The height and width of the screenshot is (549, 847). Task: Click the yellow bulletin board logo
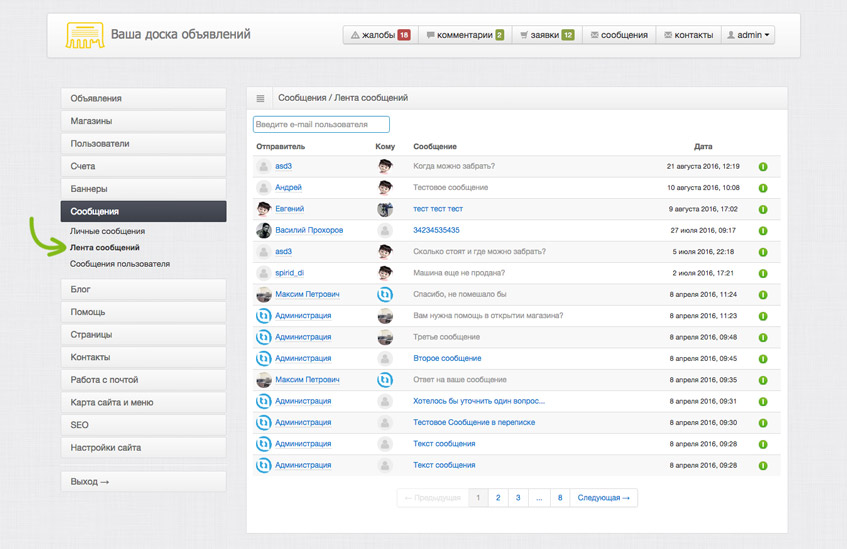[x=85, y=35]
